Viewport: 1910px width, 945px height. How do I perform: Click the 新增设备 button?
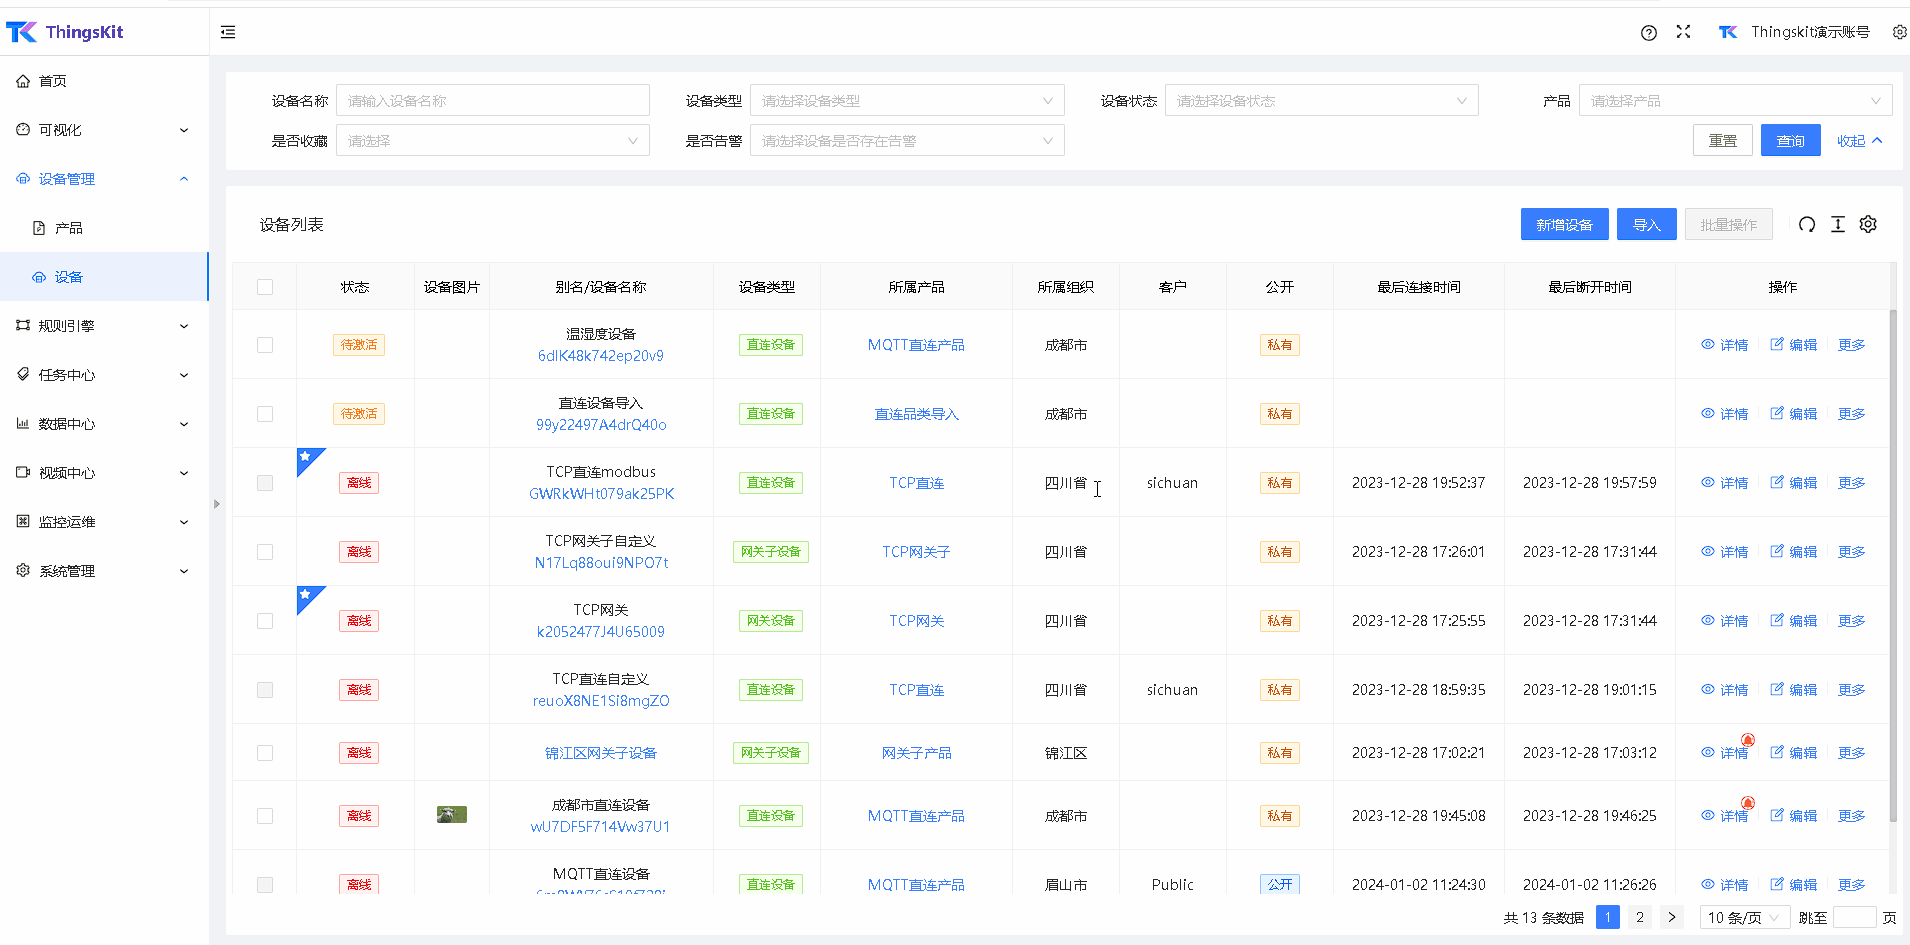click(1564, 225)
